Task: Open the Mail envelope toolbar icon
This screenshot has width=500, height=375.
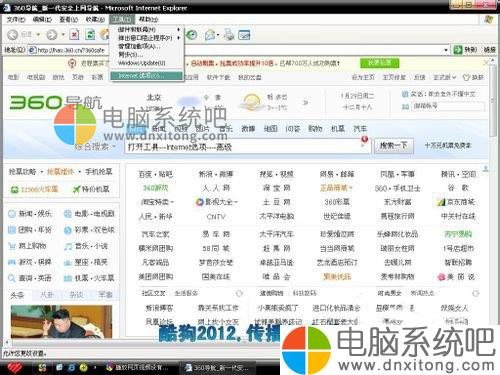Action: (x=210, y=35)
